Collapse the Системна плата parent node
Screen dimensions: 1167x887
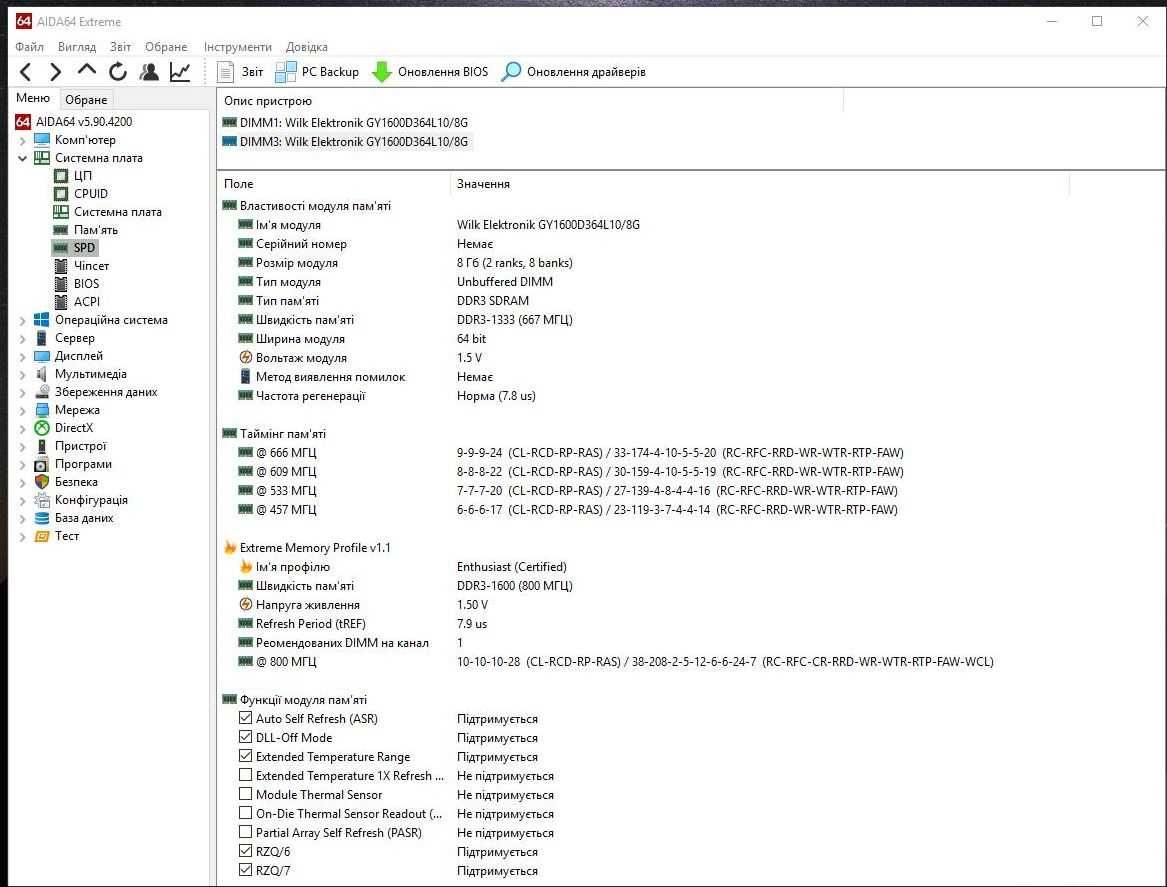coord(22,158)
